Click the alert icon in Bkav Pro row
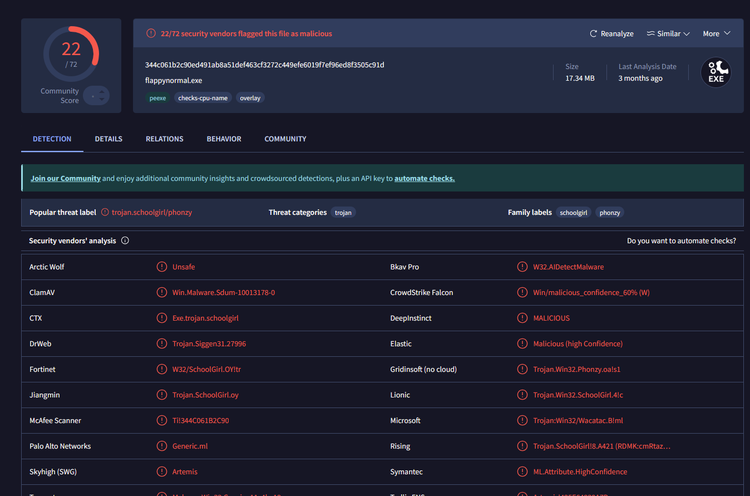This screenshot has width=750, height=496. [522, 267]
